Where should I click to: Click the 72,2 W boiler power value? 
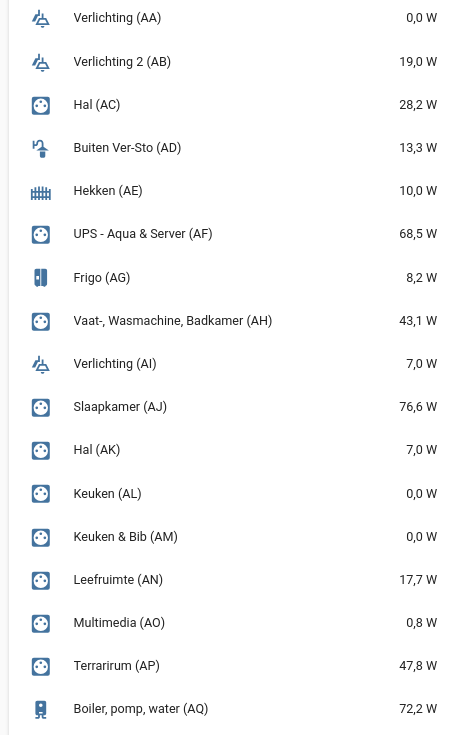coord(418,709)
